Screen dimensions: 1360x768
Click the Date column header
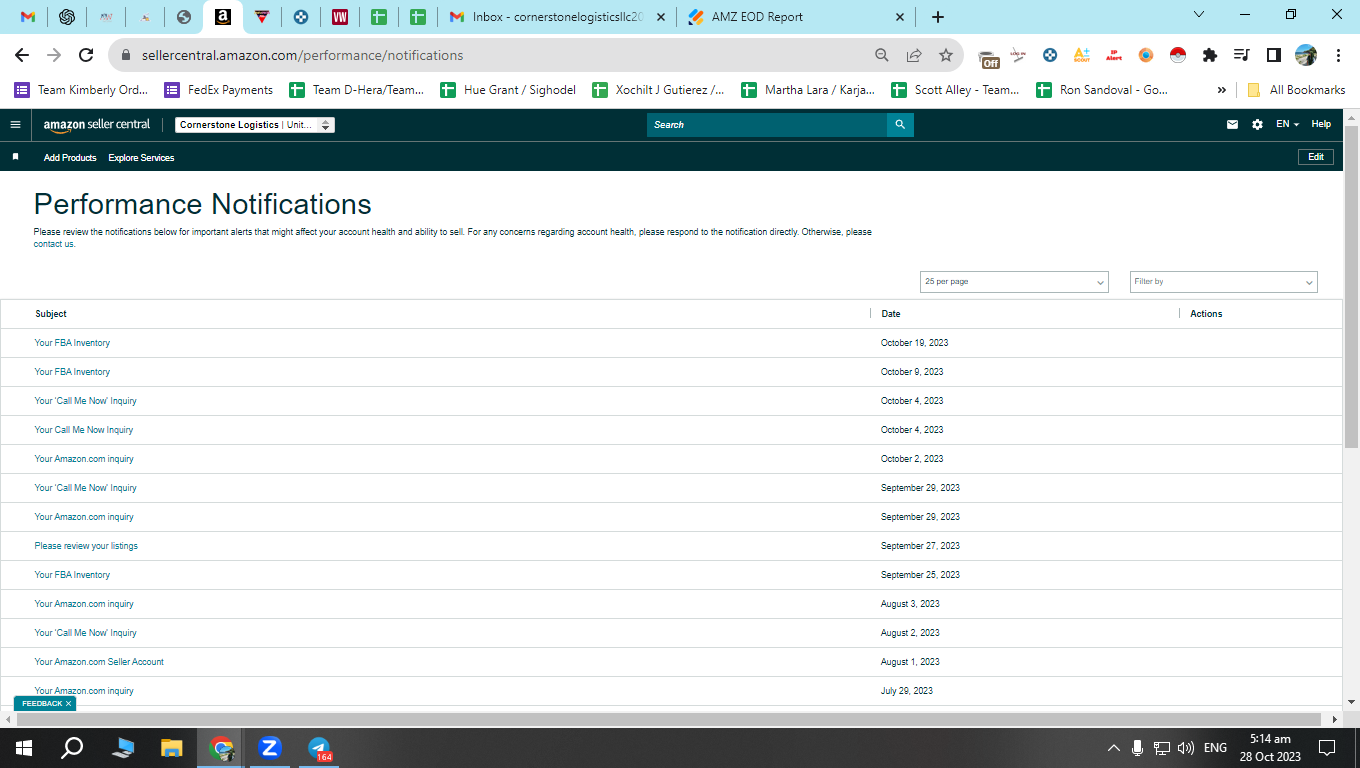click(x=891, y=314)
